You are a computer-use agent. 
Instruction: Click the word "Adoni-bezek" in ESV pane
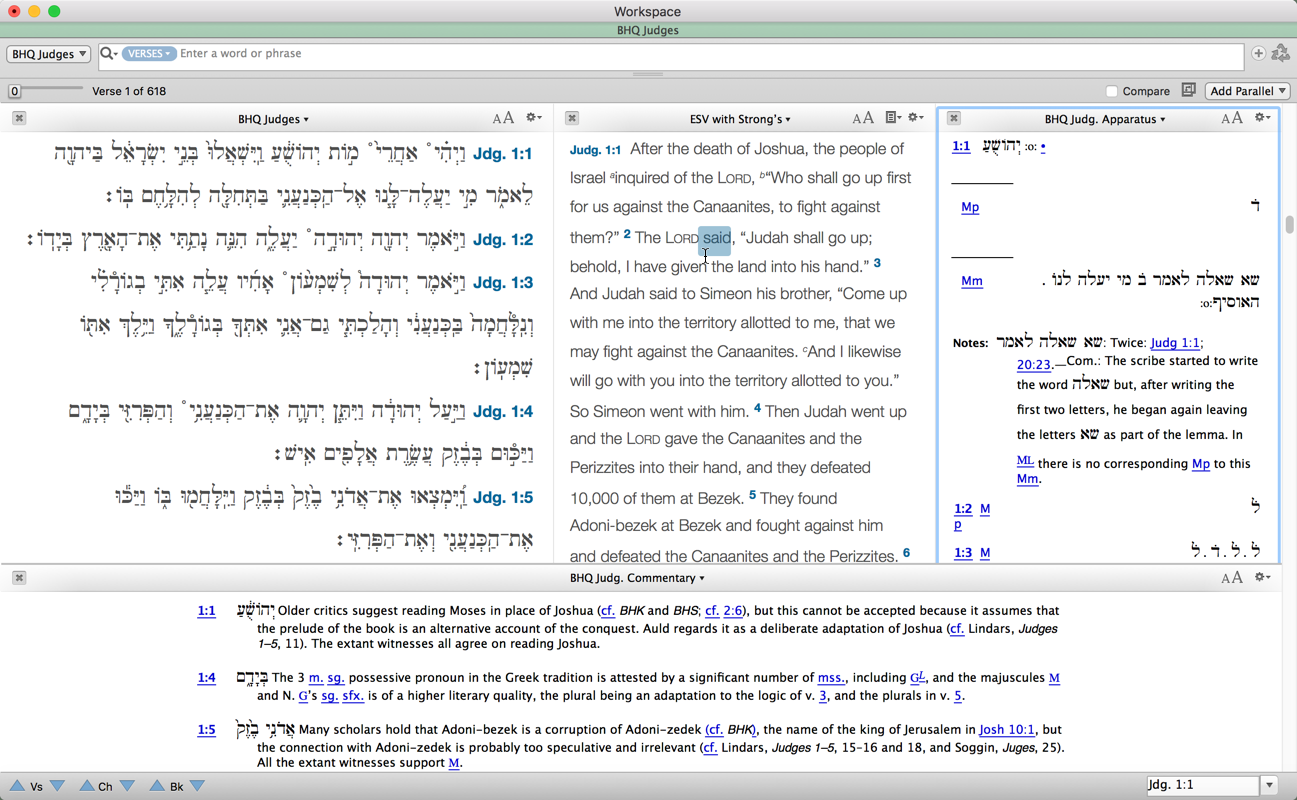[612, 526]
